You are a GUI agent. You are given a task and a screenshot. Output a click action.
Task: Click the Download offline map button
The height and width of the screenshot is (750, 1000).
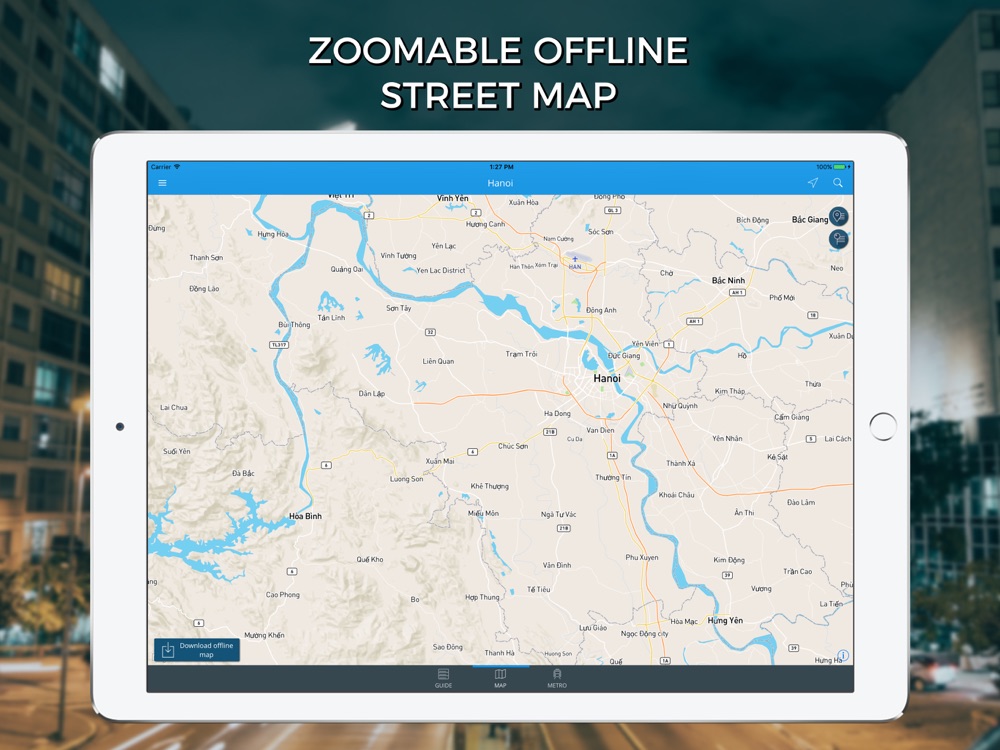point(197,650)
